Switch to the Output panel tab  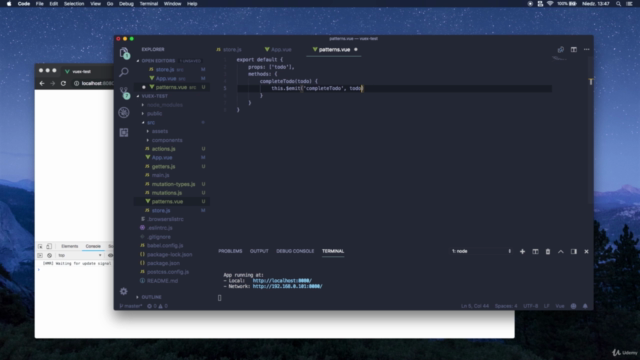click(x=259, y=251)
